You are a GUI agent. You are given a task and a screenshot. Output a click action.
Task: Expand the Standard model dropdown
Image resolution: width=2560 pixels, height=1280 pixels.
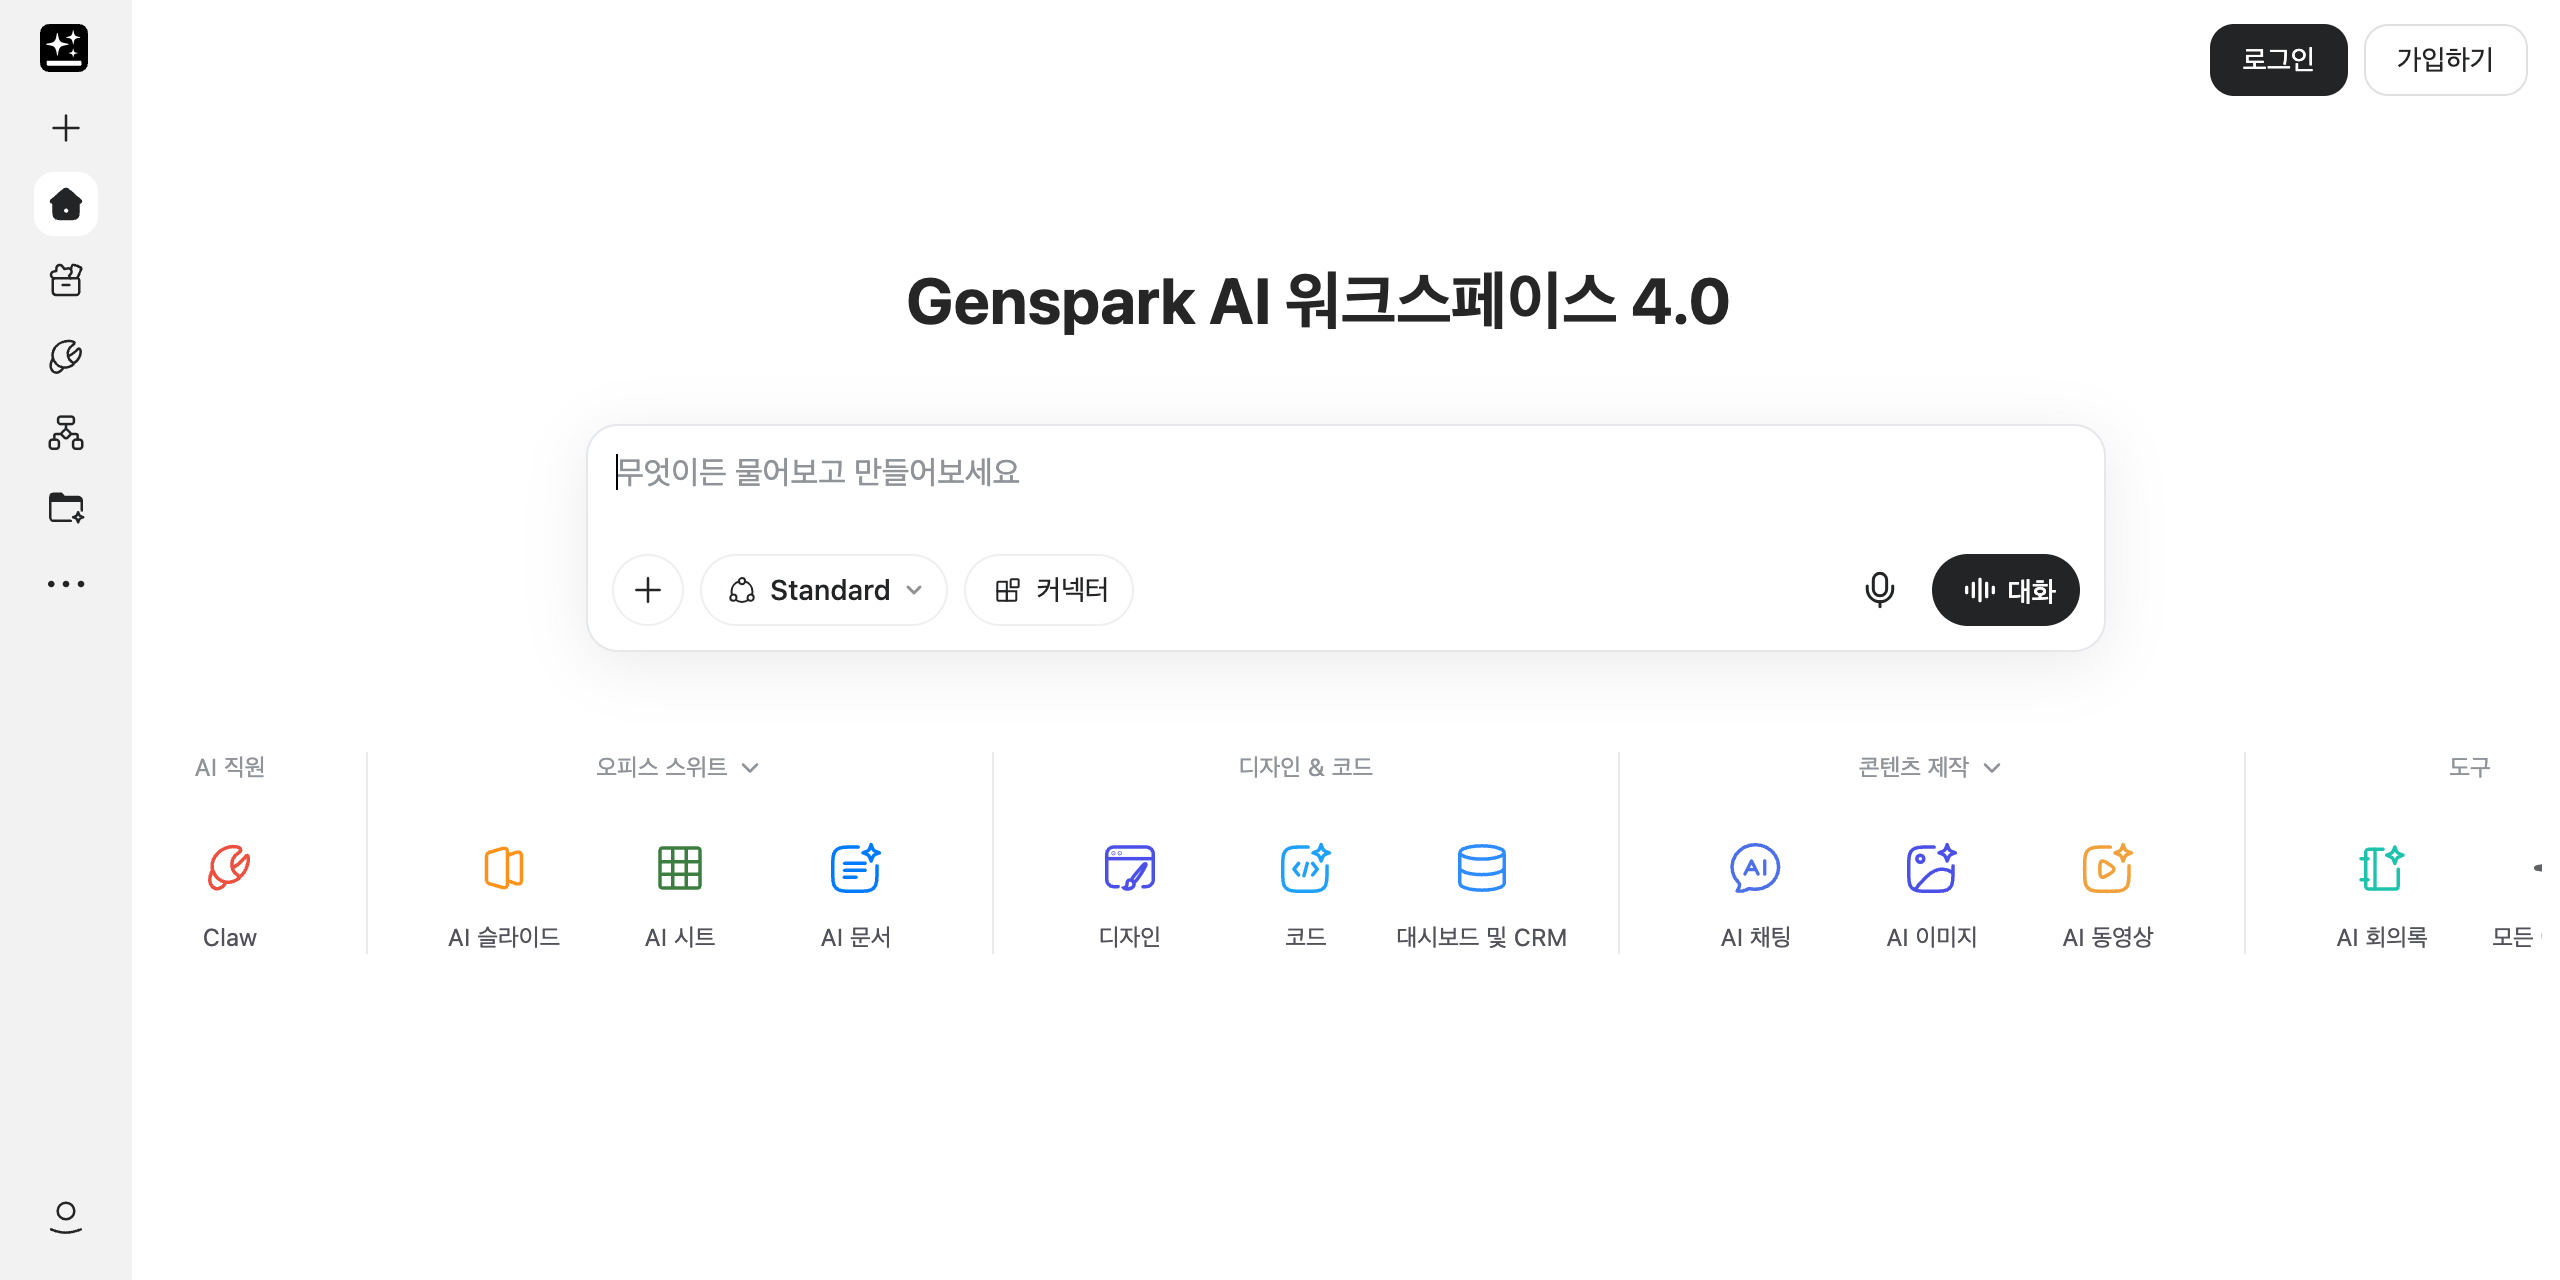coord(824,590)
